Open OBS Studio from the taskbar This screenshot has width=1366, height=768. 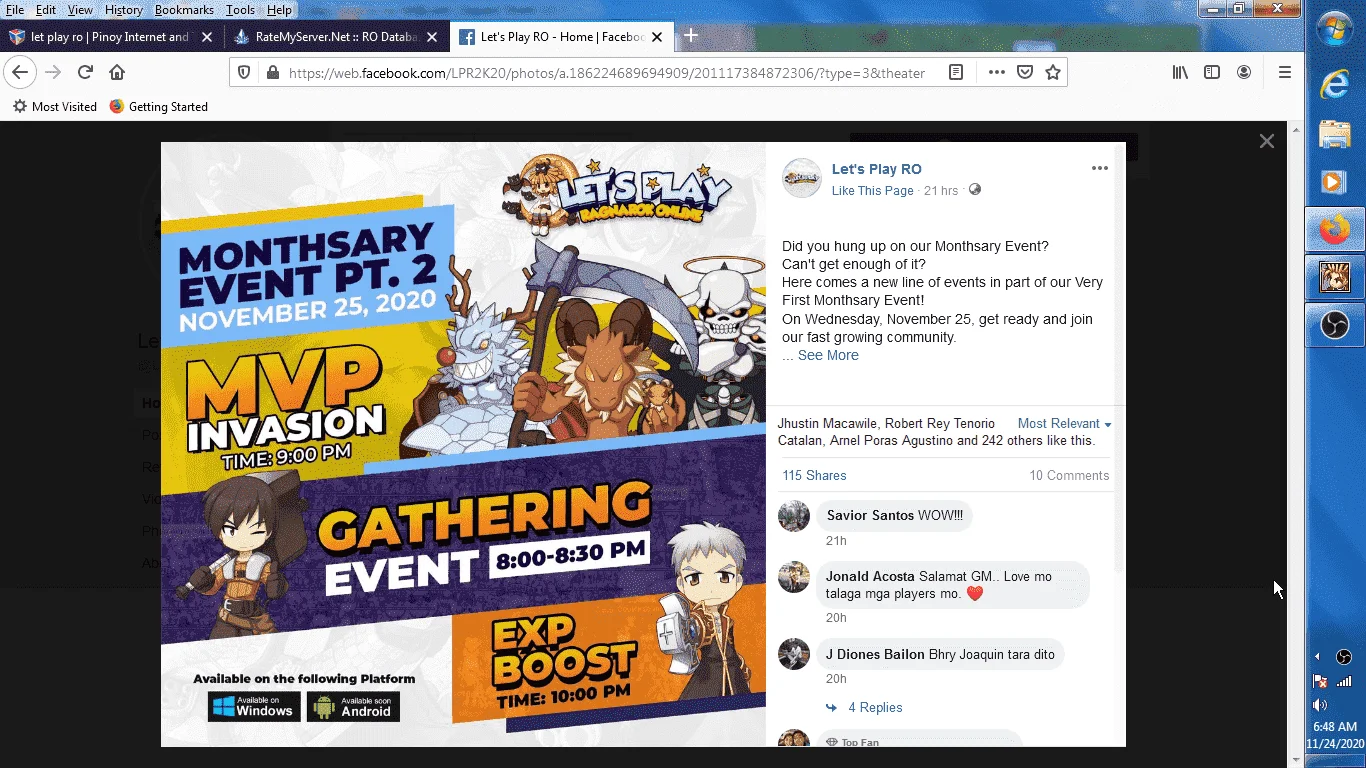tap(1335, 325)
